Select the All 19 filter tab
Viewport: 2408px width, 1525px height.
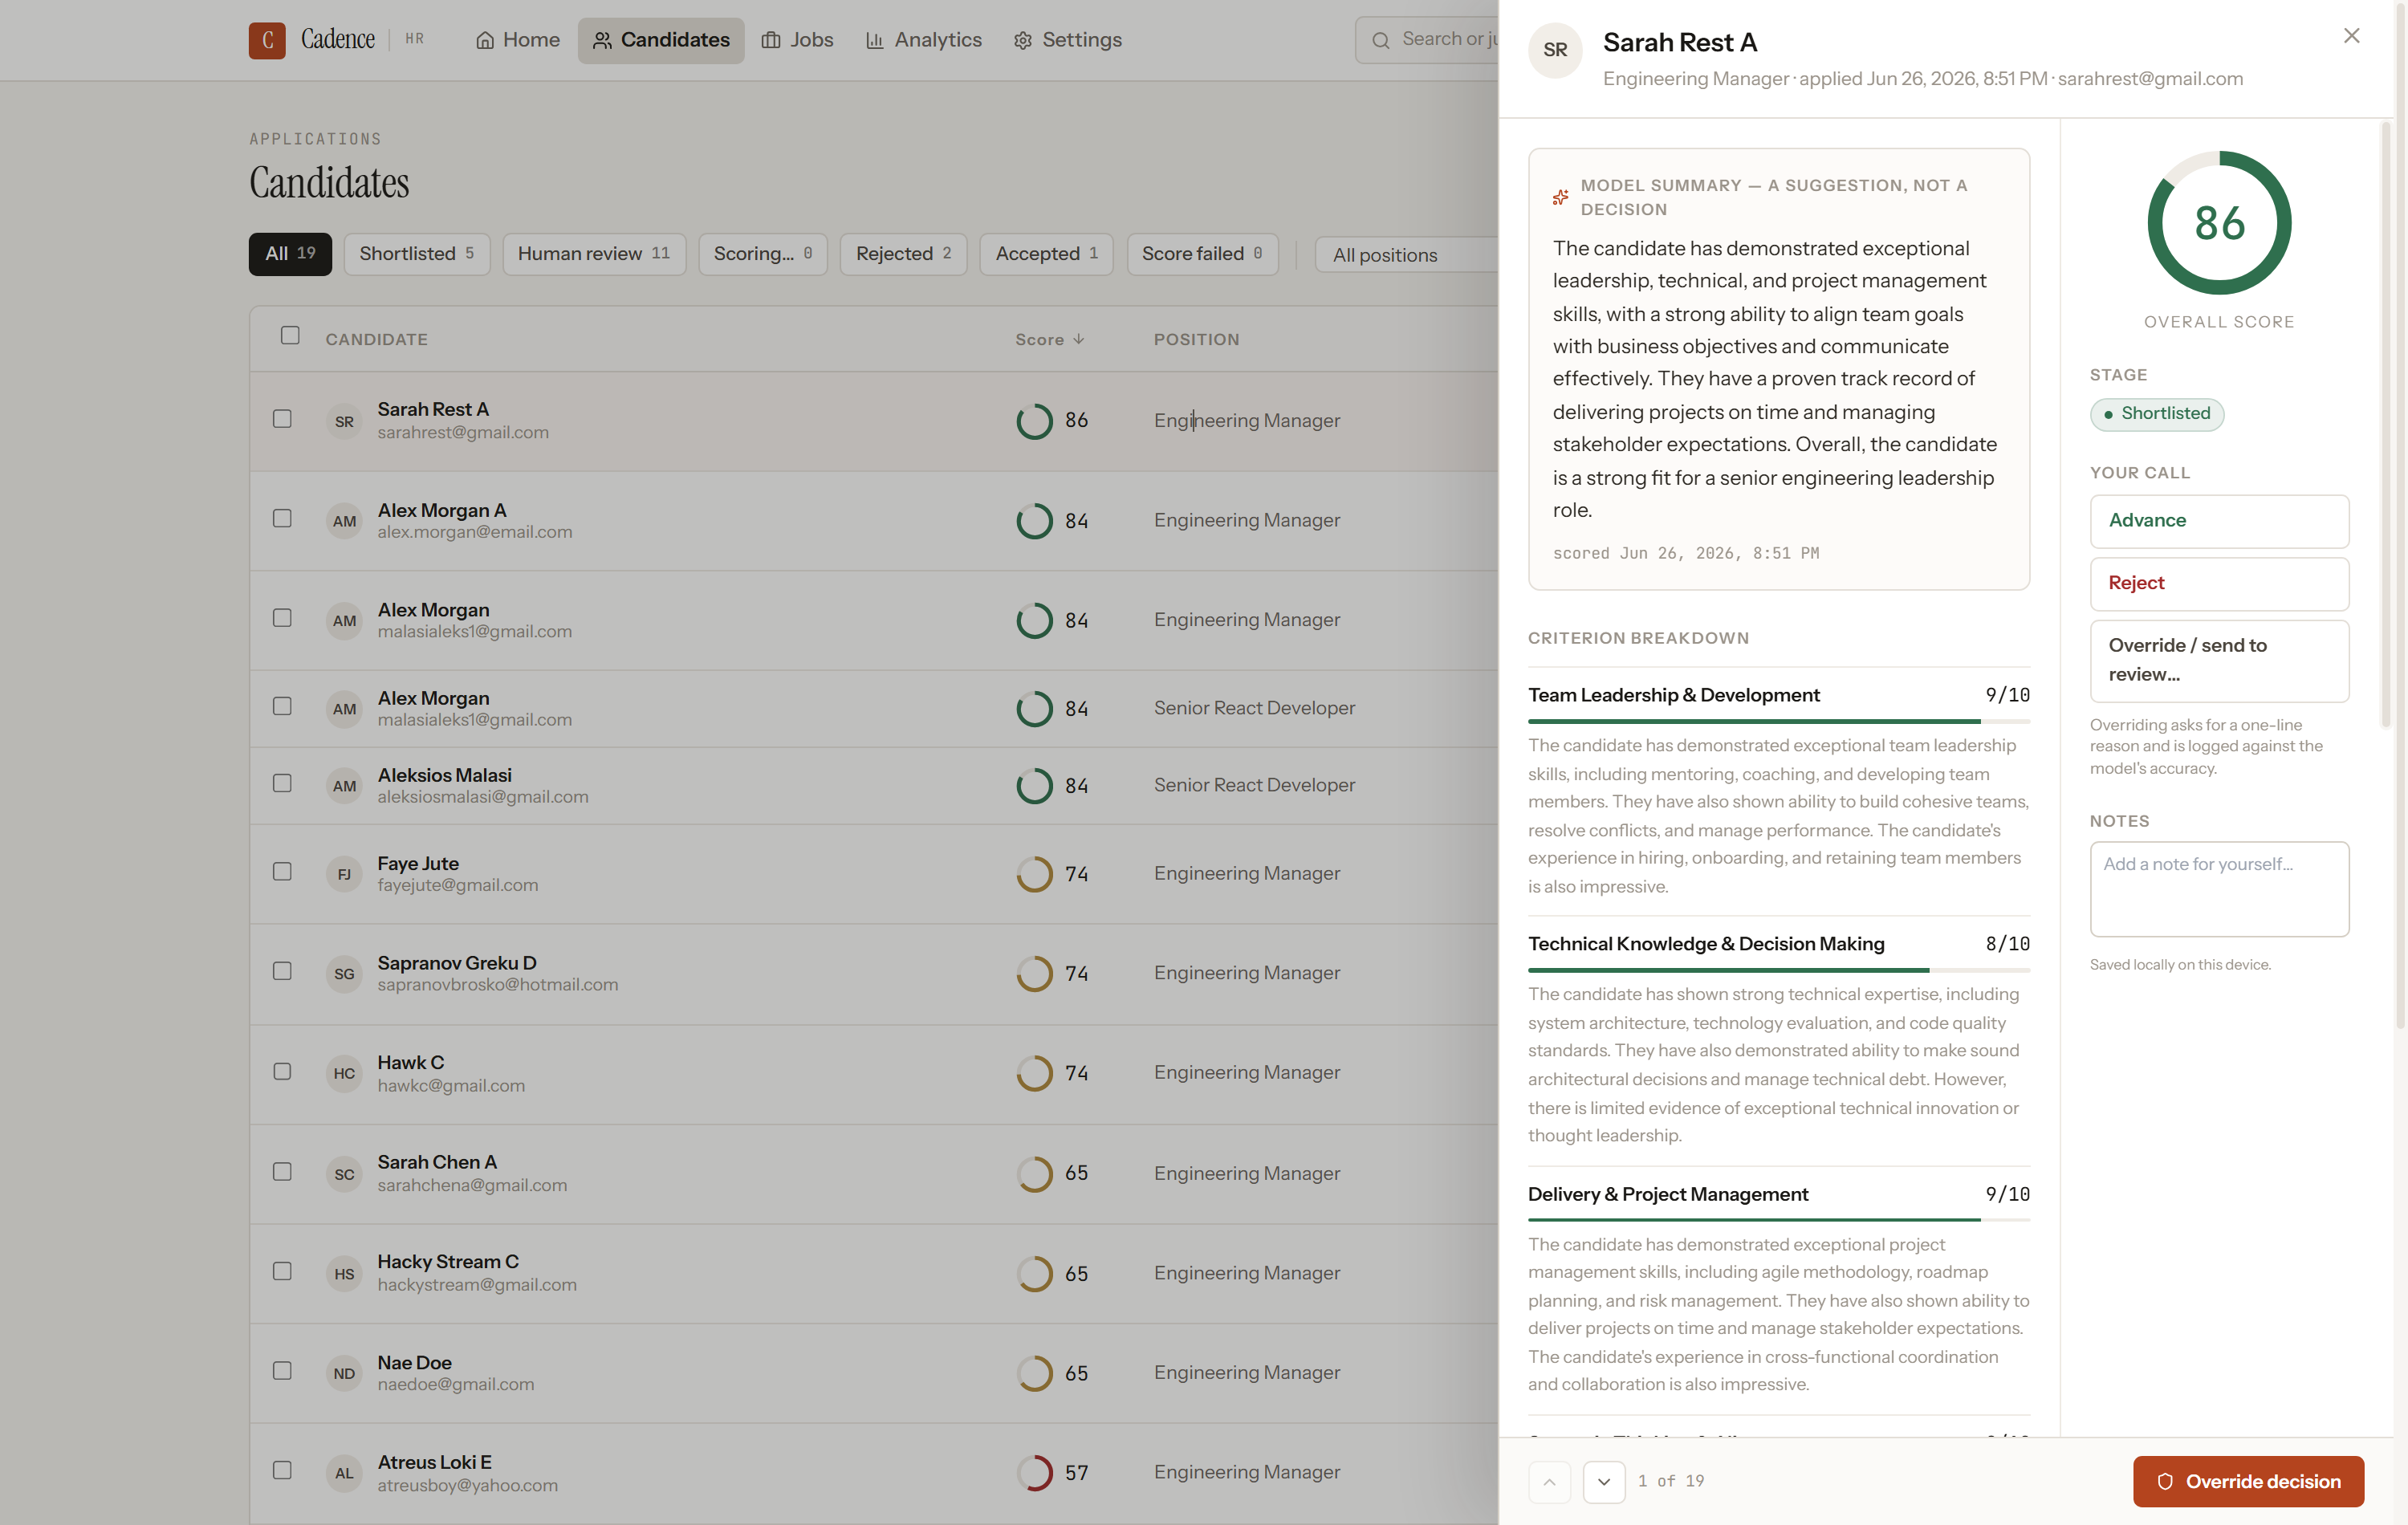(290, 254)
